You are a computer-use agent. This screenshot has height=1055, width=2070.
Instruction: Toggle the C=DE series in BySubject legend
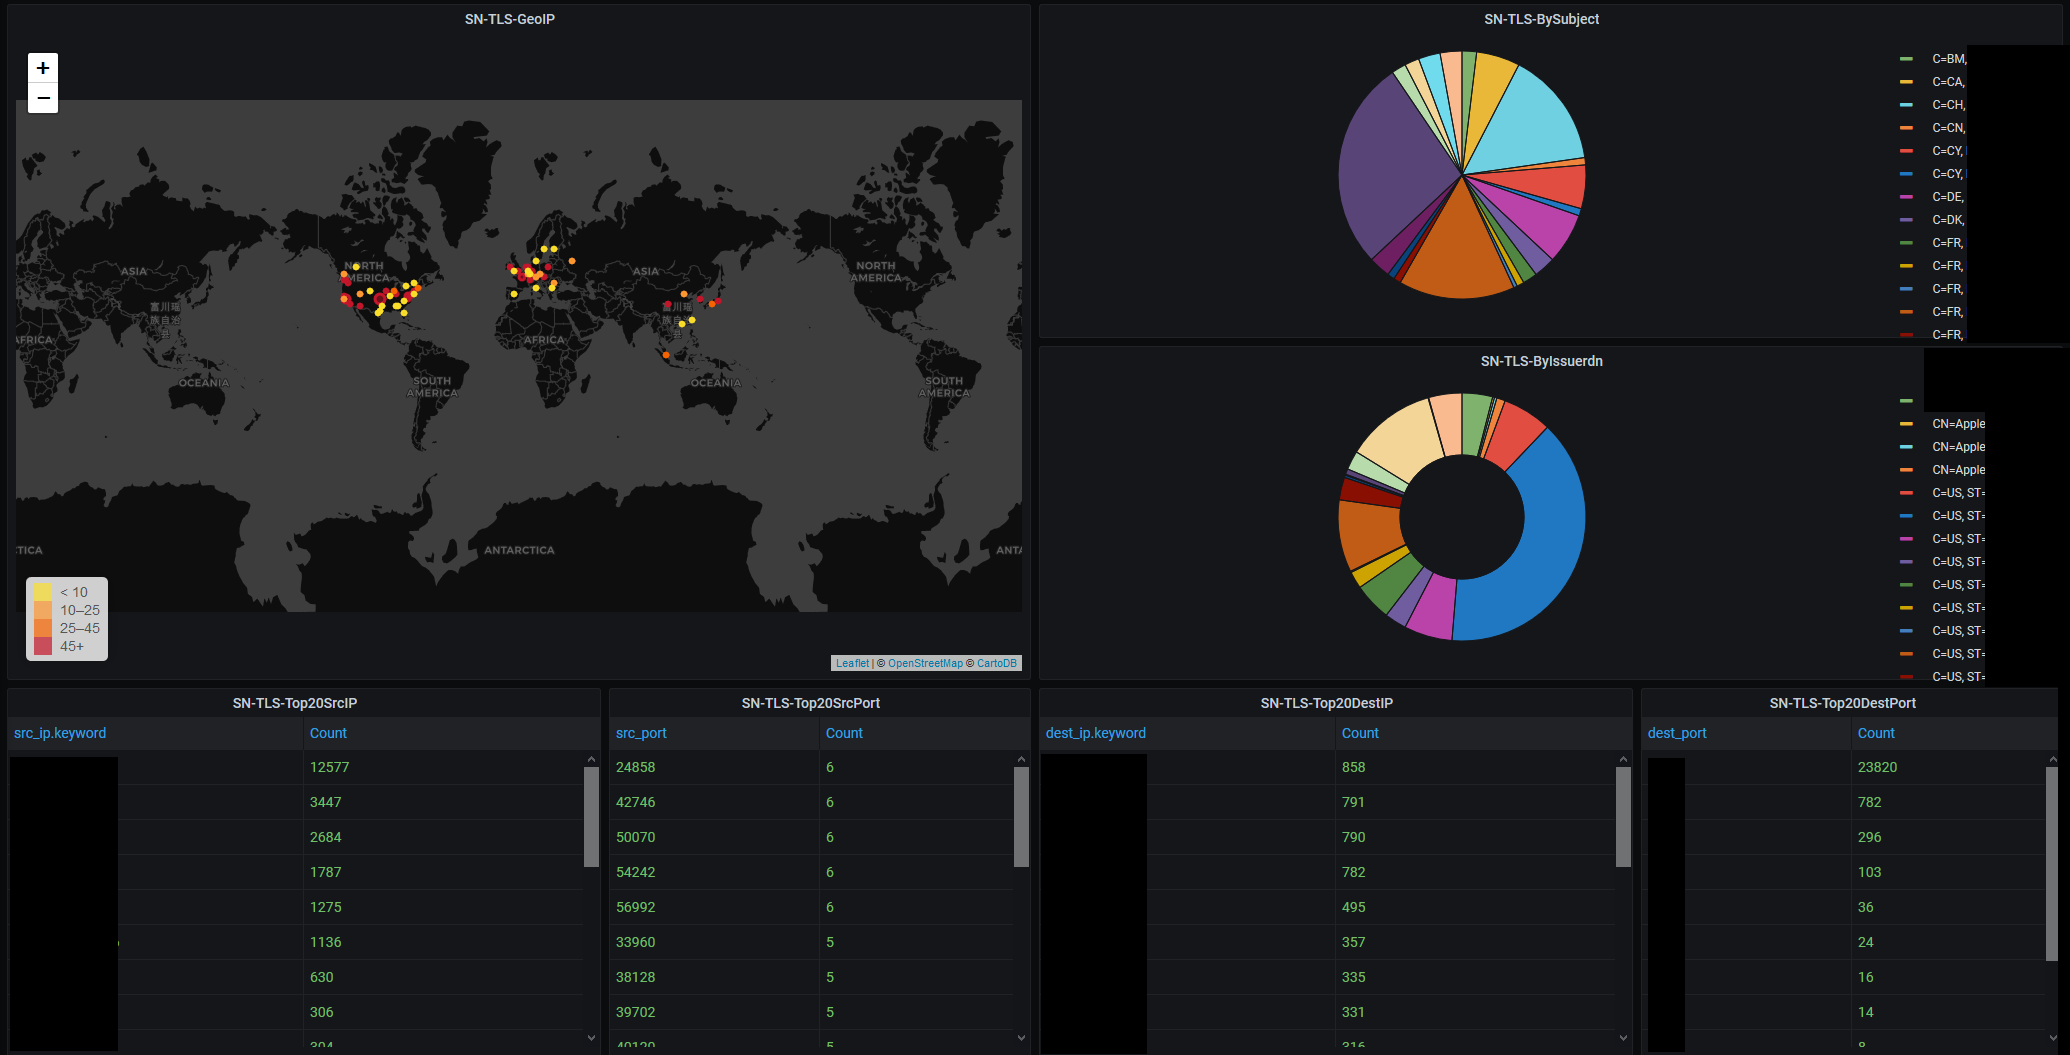click(1949, 197)
